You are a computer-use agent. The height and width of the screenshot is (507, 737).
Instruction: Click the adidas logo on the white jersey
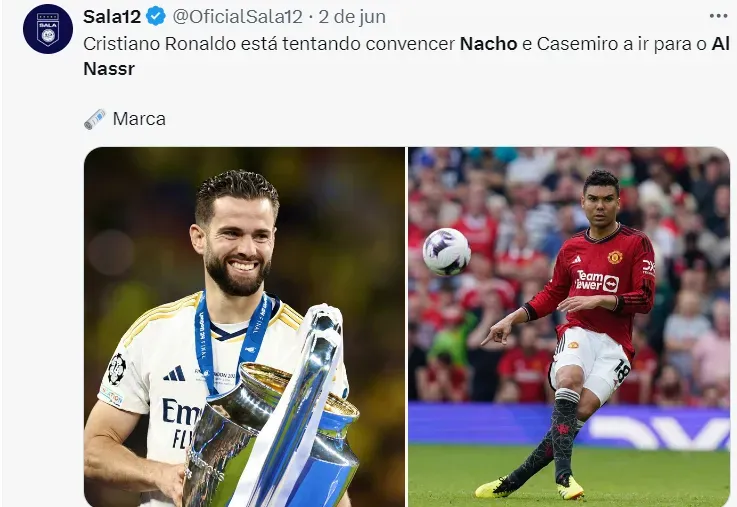coord(174,373)
